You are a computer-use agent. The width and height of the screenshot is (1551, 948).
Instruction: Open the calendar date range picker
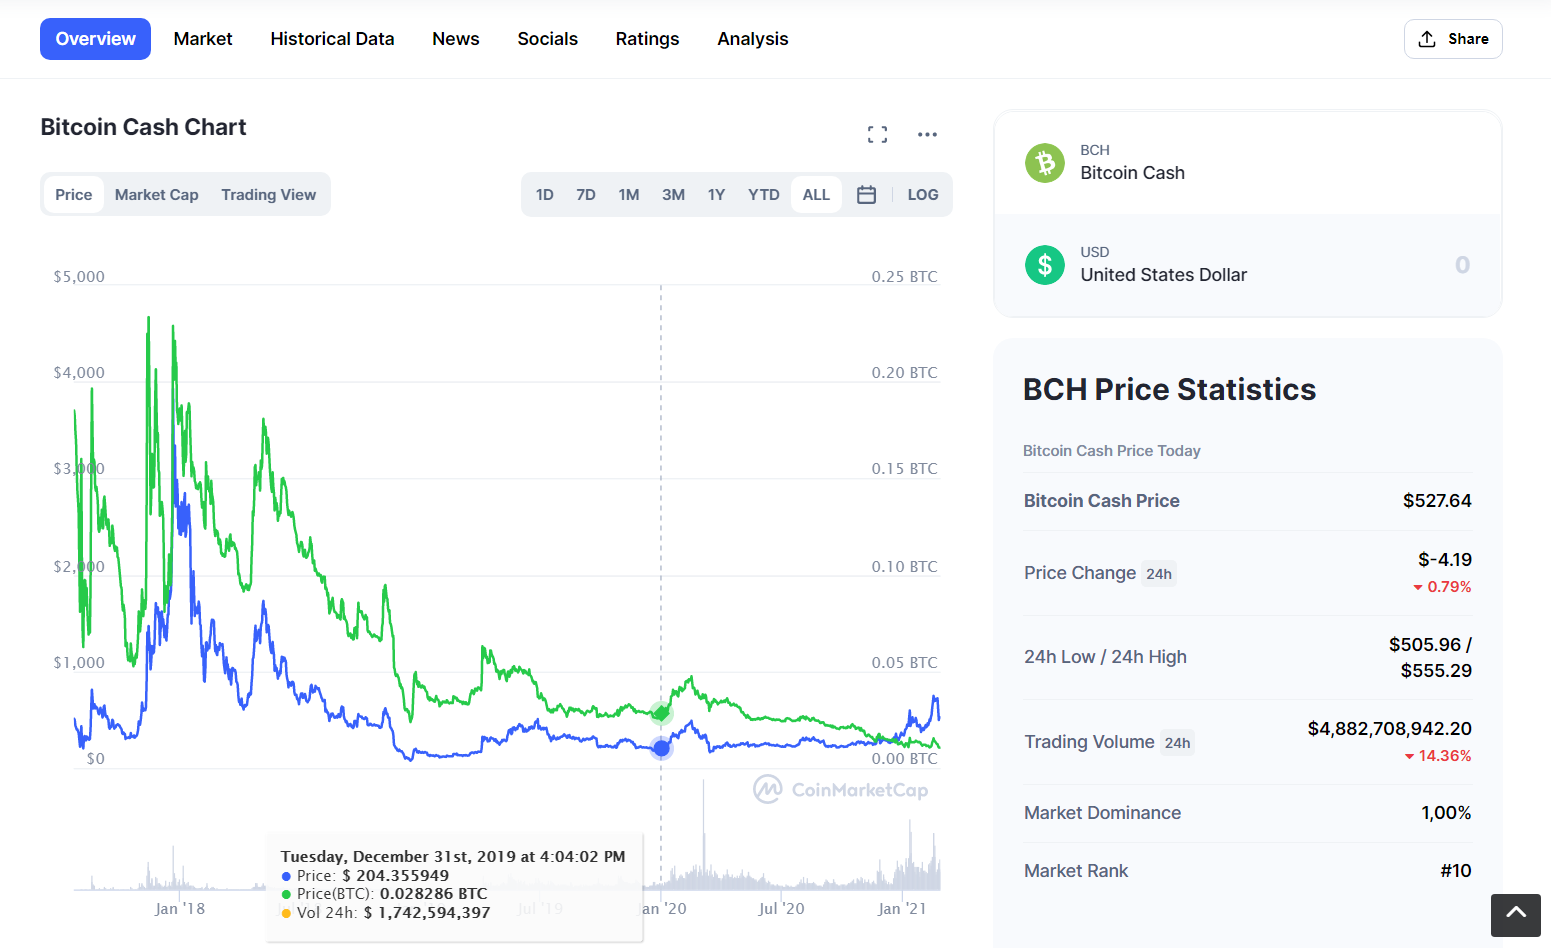pyautogui.click(x=866, y=195)
